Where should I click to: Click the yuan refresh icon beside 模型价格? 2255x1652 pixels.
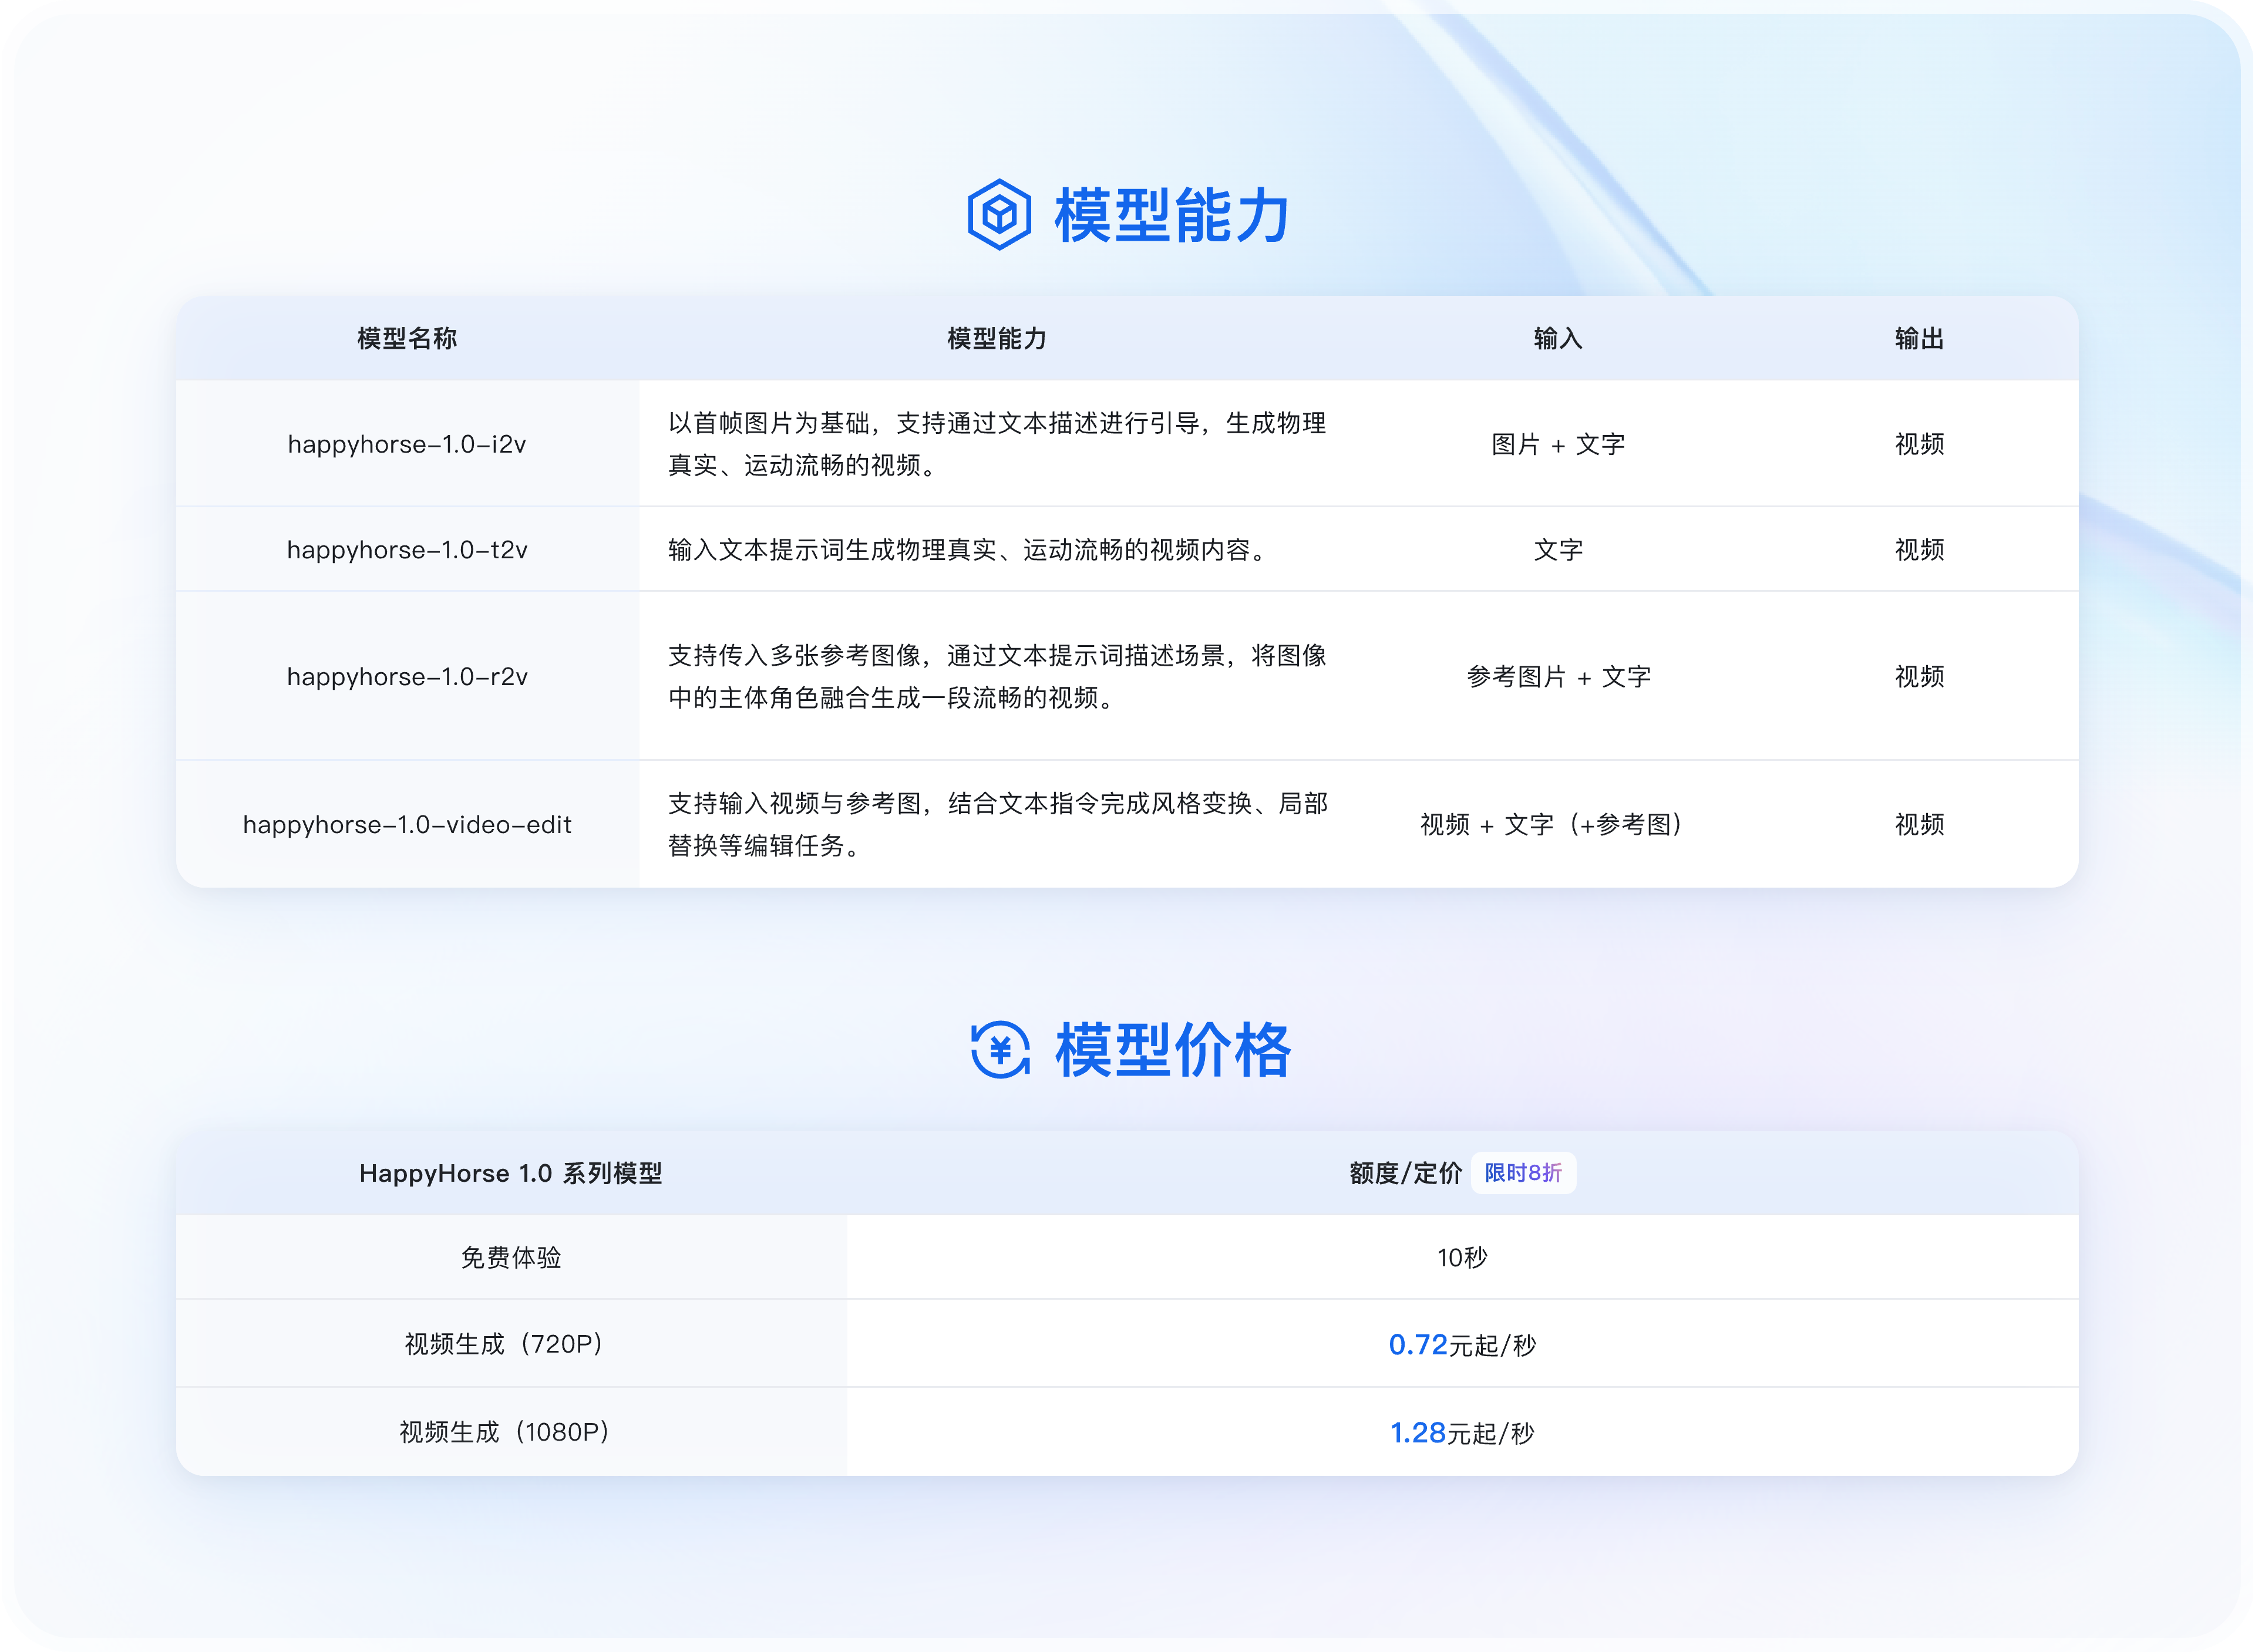(x=1000, y=1050)
